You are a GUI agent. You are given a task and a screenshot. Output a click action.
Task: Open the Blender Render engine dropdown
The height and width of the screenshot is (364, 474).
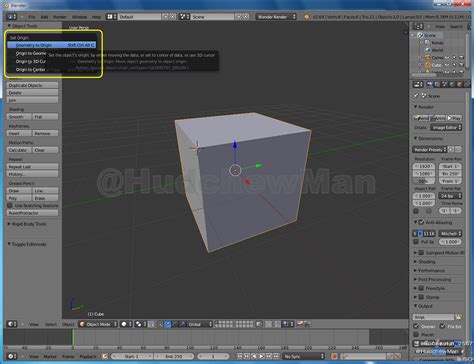(276, 17)
